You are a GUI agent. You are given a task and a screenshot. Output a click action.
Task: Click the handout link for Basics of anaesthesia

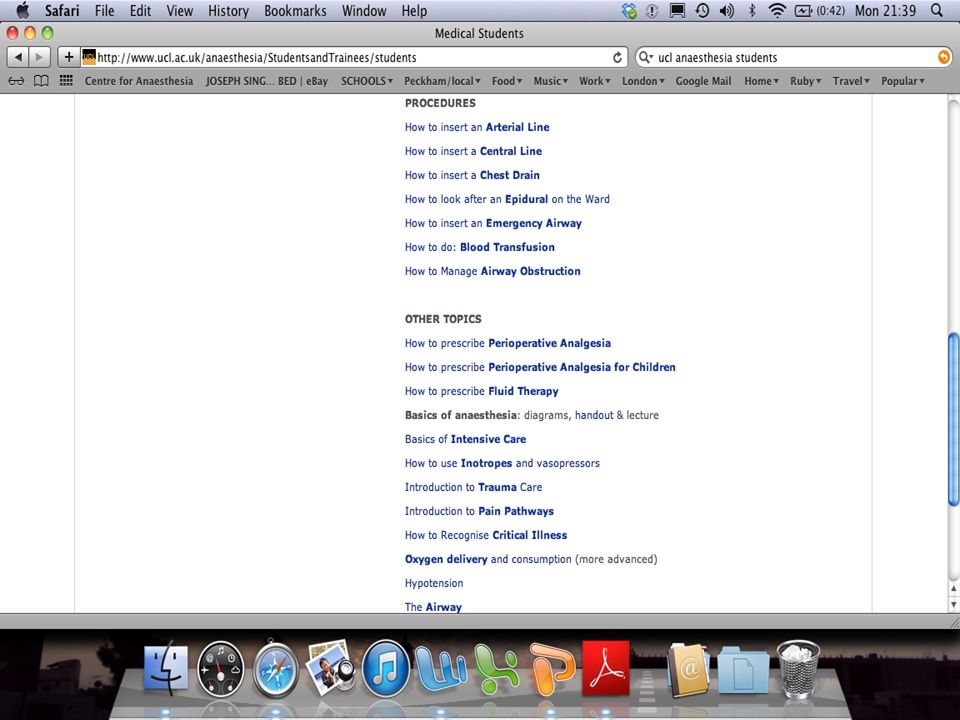pyautogui.click(x=594, y=415)
